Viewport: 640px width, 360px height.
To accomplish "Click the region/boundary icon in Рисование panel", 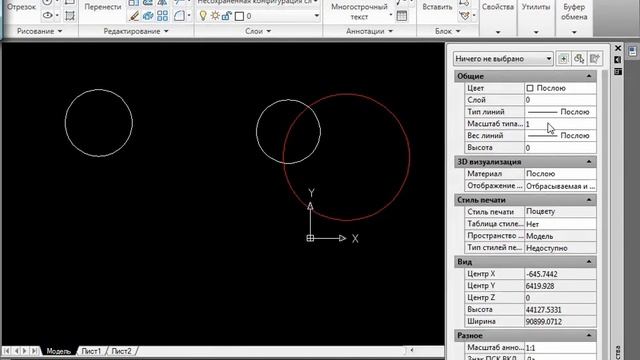I will coord(70,16).
